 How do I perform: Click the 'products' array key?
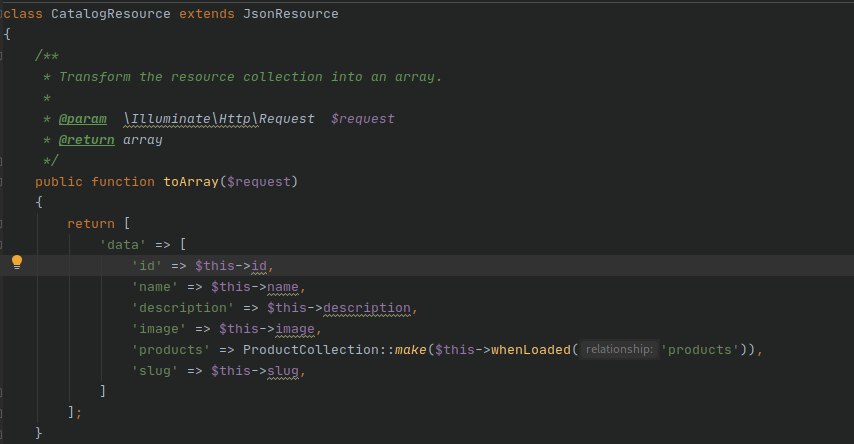coord(170,350)
